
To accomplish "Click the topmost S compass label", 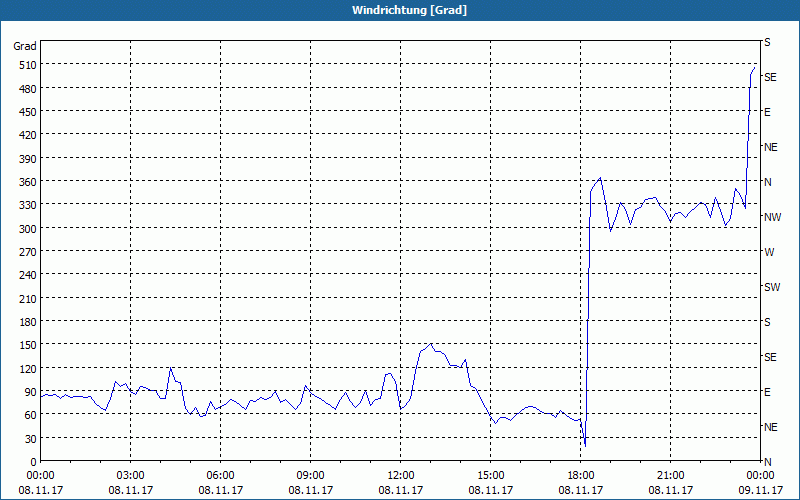I will pyautogui.click(x=767, y=43).
